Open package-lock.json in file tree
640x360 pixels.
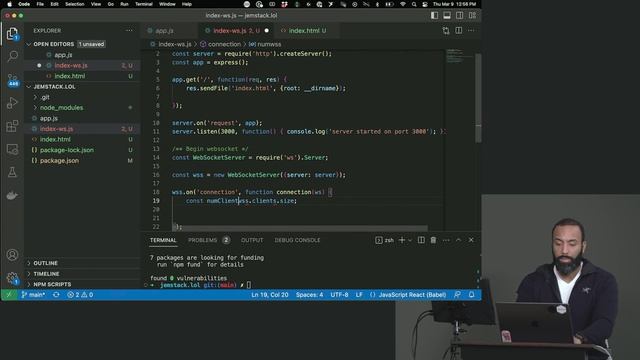(82, 150)
